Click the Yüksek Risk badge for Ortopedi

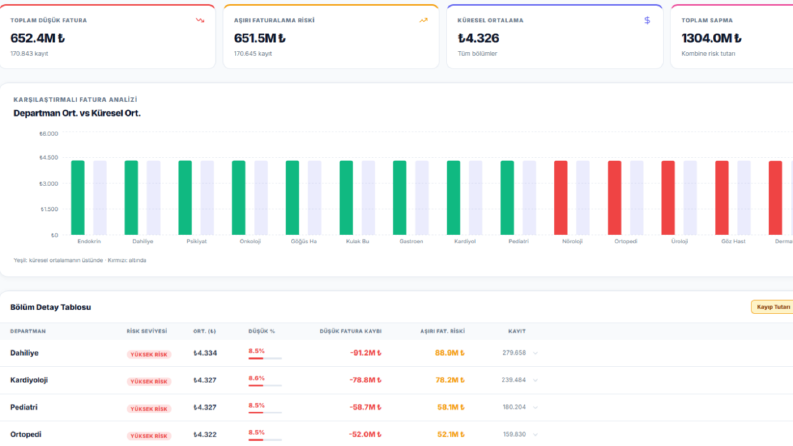pos(149,436)
